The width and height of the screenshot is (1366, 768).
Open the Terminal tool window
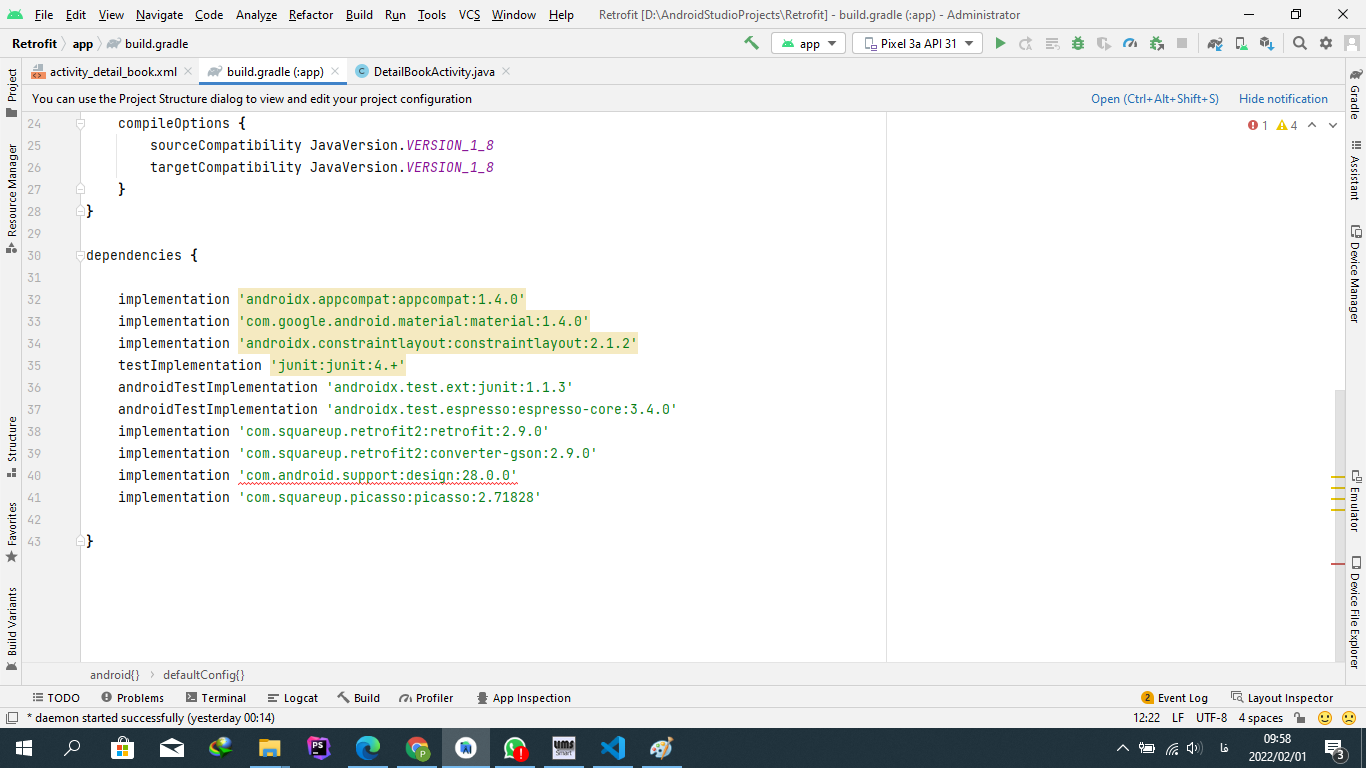215,698
